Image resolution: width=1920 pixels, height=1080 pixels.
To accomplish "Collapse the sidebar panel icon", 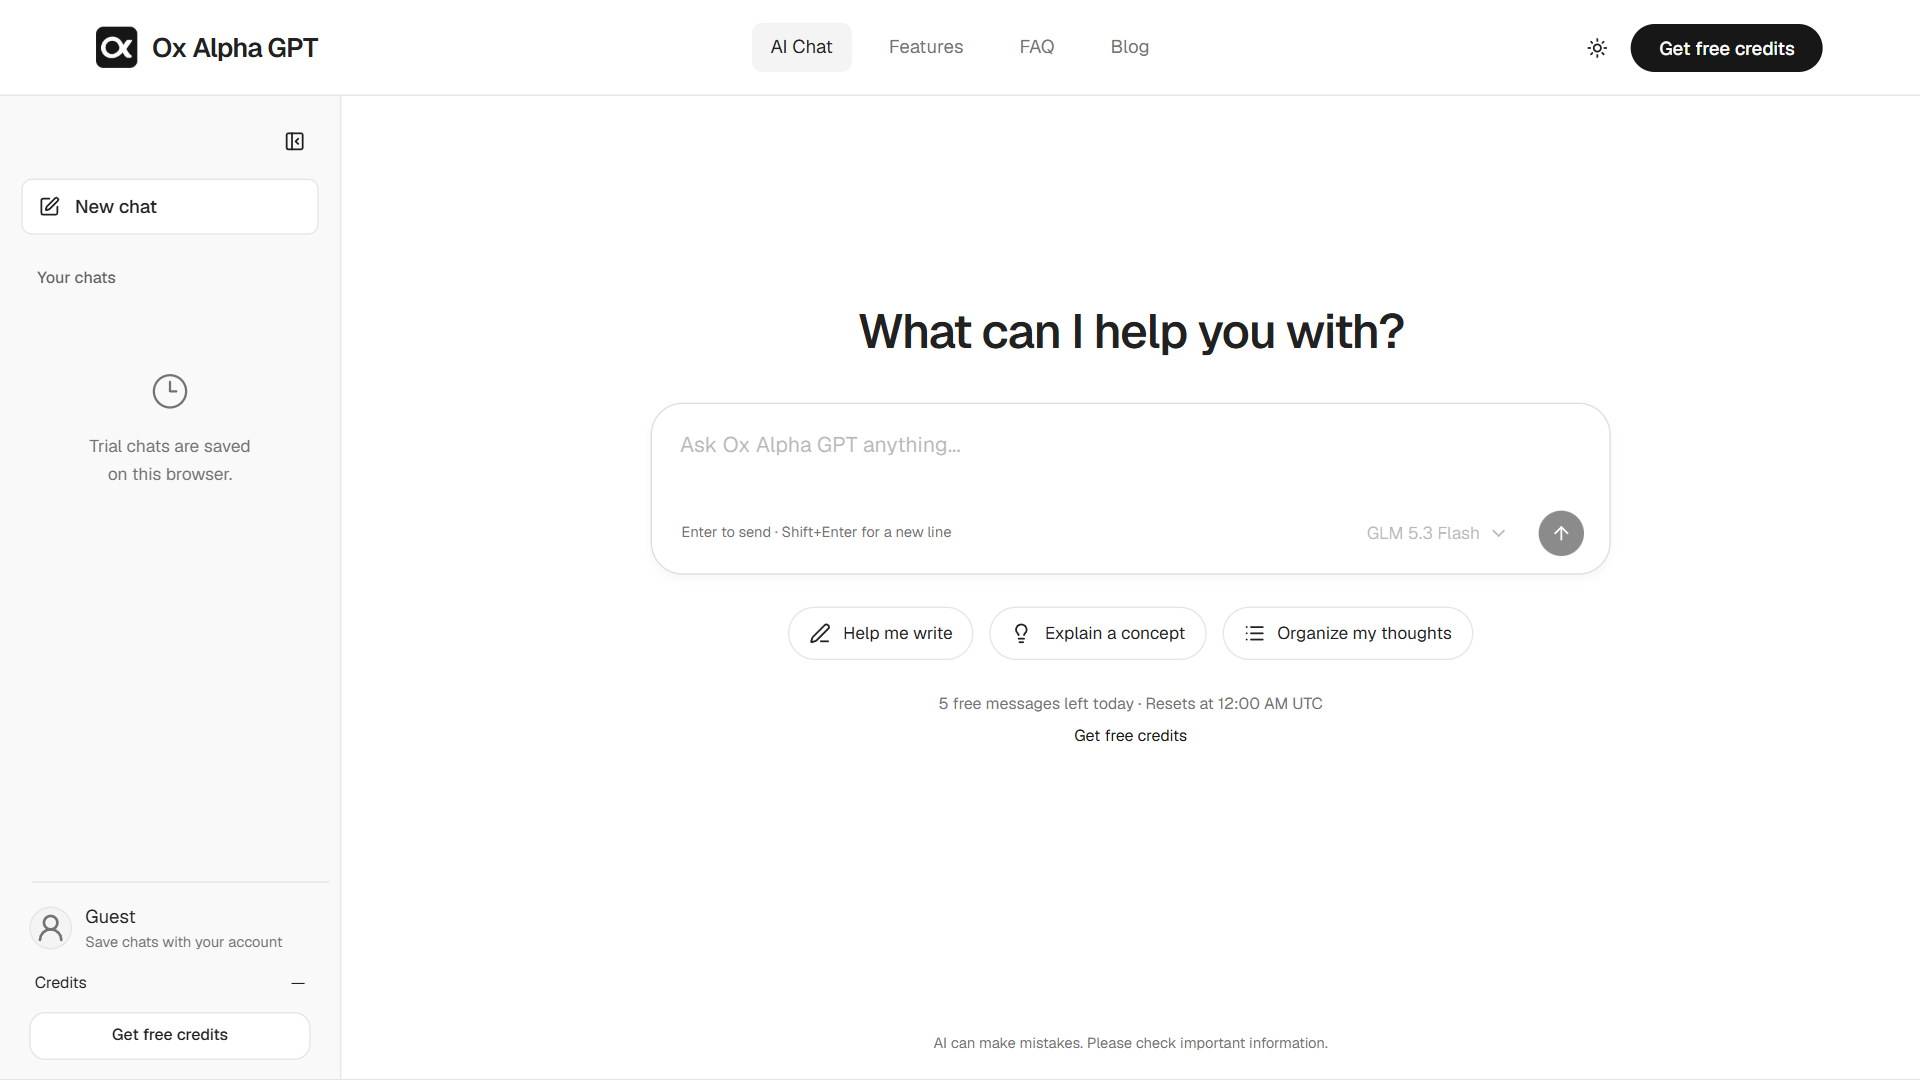I will pyautogui.click(x=294, y=141).
